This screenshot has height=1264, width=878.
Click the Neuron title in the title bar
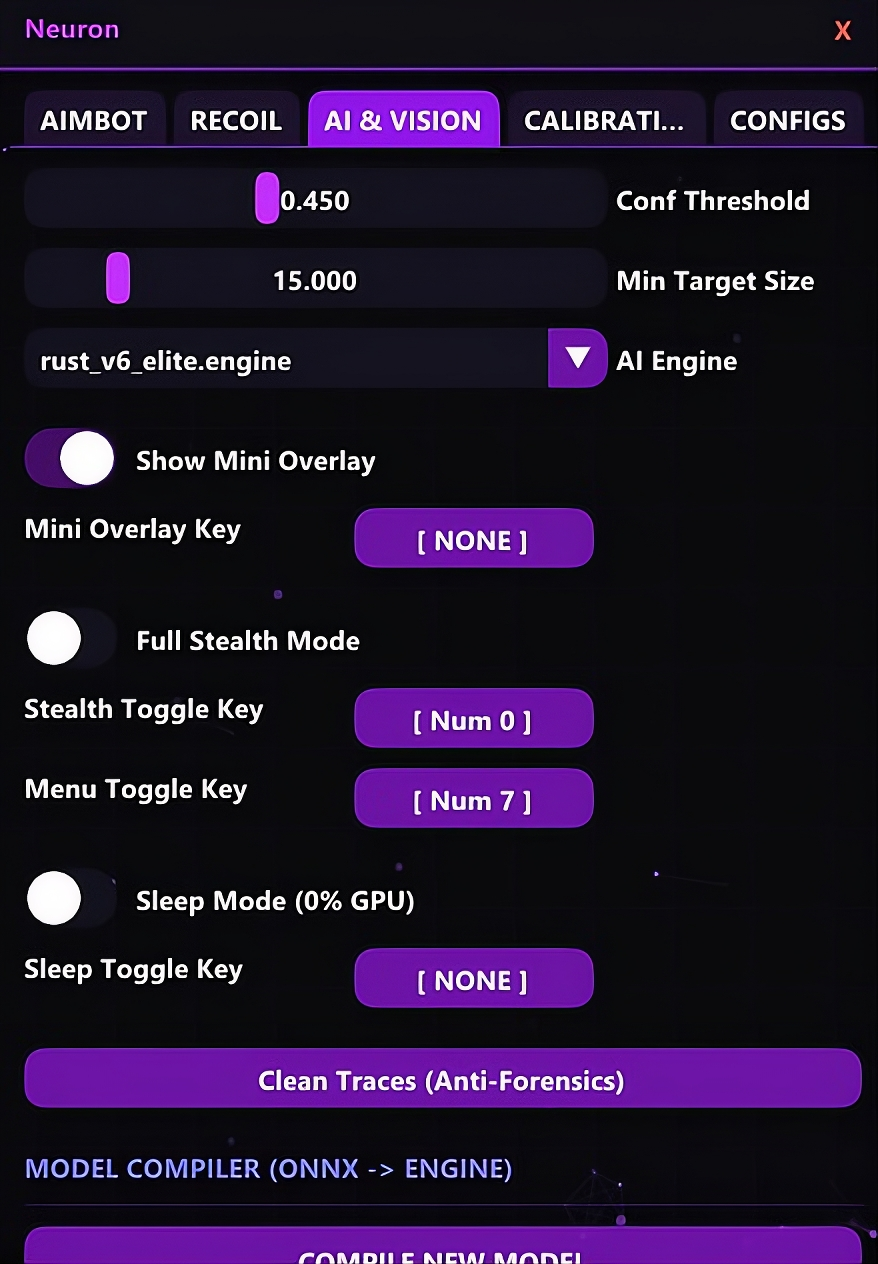point(72,29)
